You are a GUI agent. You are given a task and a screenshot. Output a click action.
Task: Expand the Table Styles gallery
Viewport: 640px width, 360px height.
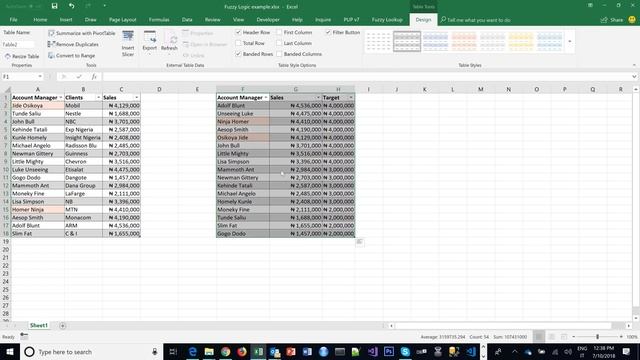[570, 42]
